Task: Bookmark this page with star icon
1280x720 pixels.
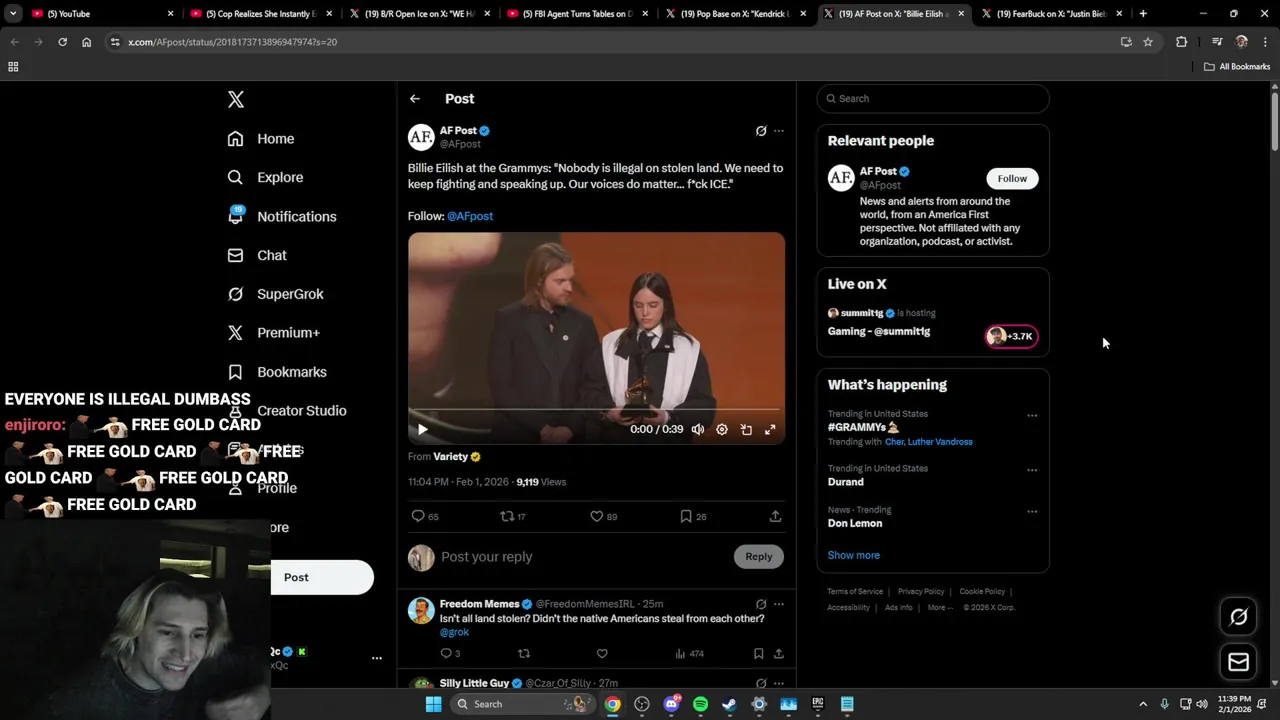Action: click(1148, 42)
